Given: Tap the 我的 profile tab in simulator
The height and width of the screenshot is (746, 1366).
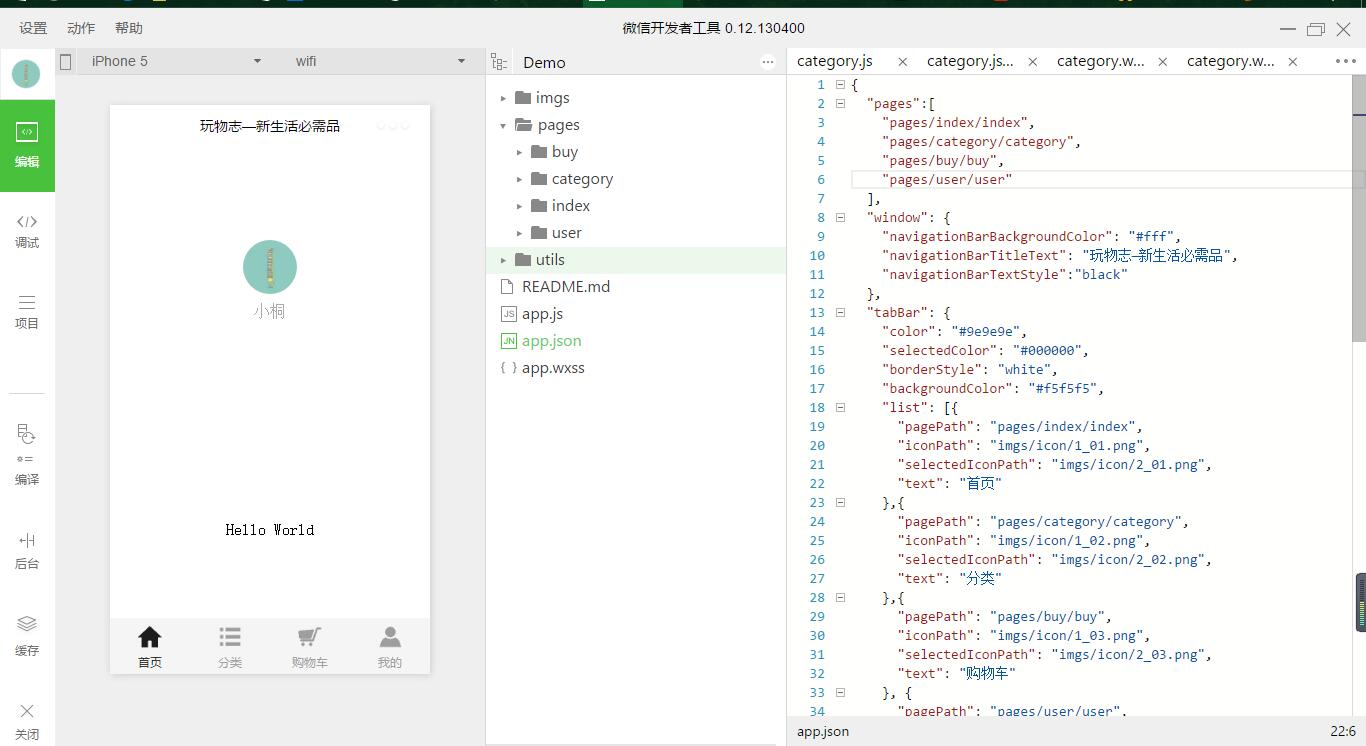Looking at the screenshot, I should point(390,647).
